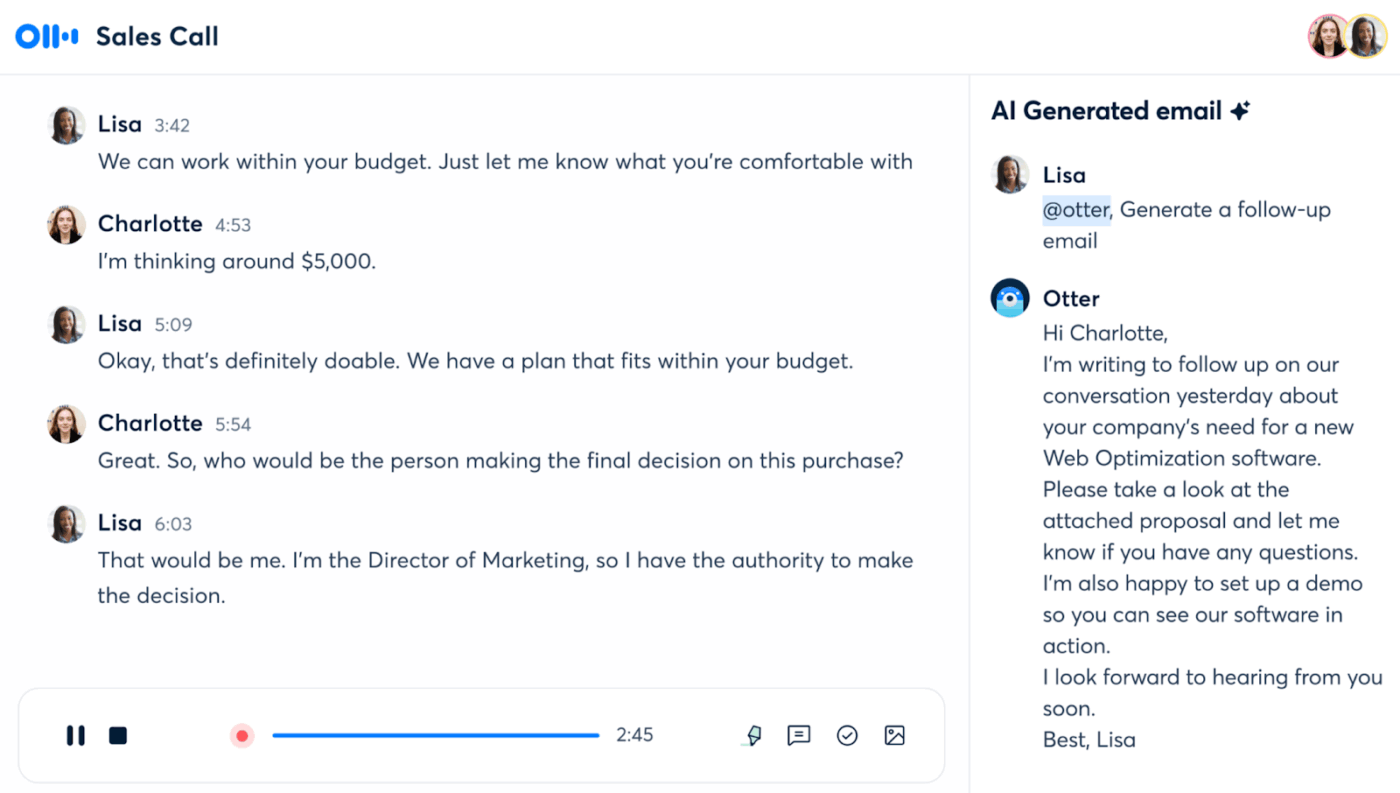Click the playback progress bar
The image size is (1400, 793).
(x=435, y=734)
